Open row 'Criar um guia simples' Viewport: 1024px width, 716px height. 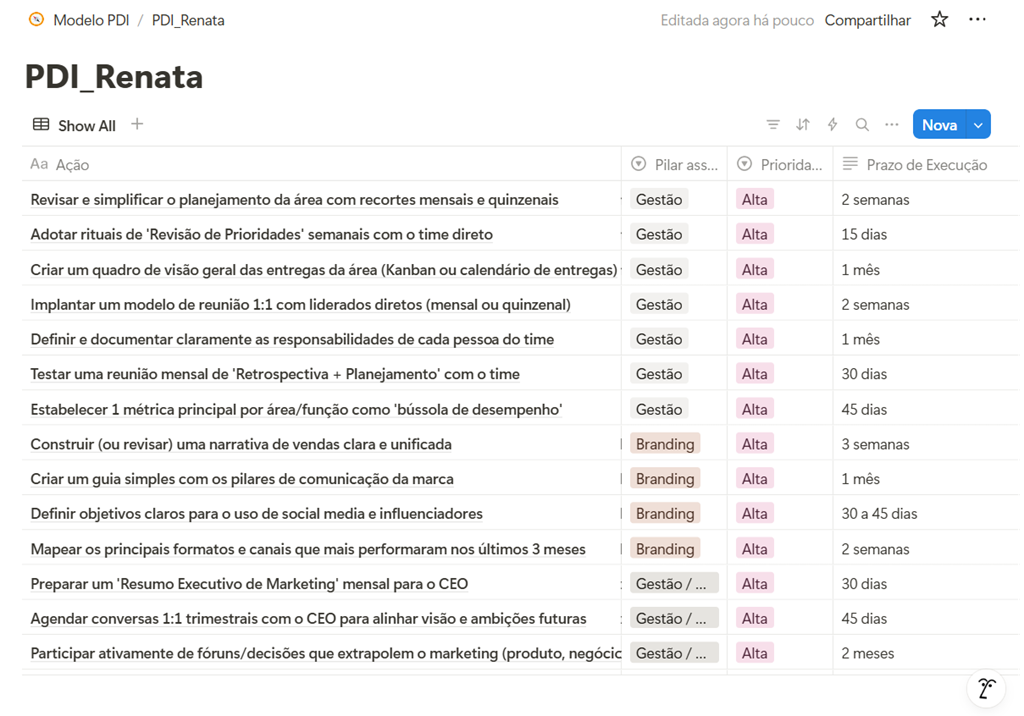coord(242,478)
